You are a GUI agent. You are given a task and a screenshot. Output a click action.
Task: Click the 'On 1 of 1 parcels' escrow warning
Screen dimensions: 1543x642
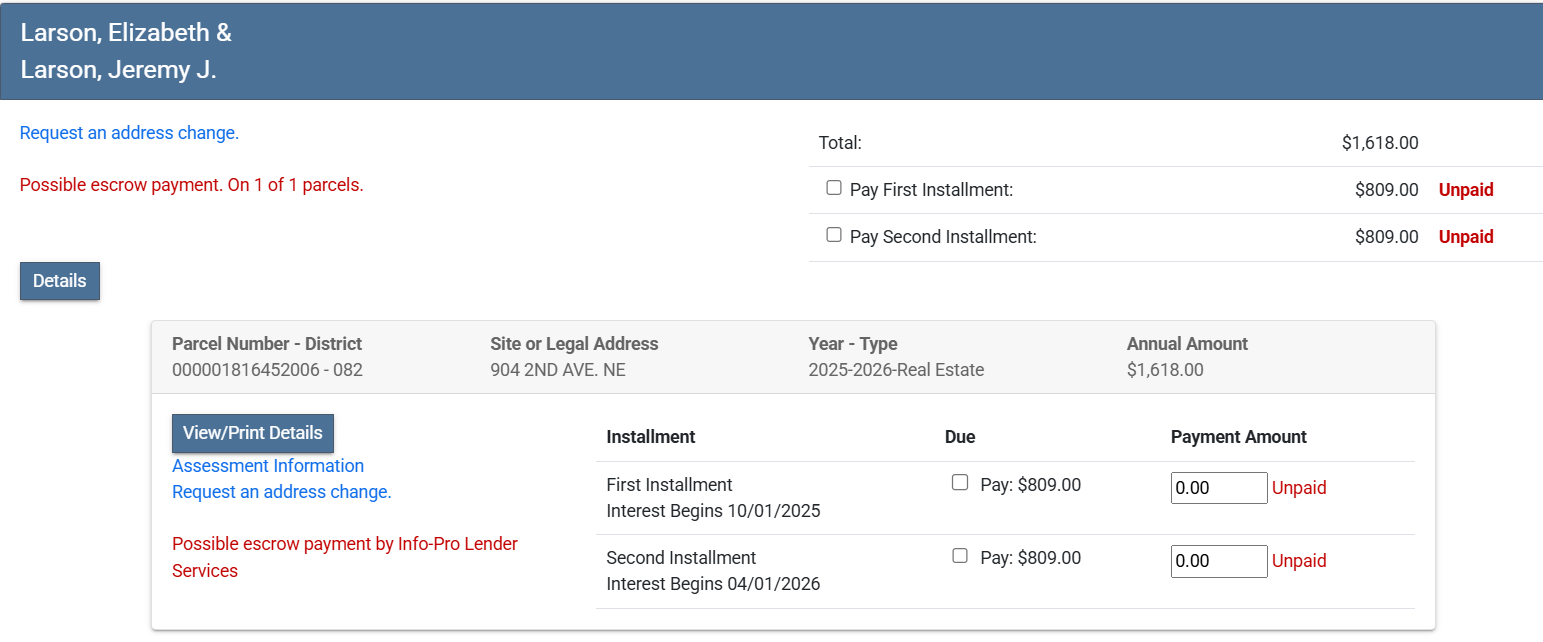pos(192,185)
